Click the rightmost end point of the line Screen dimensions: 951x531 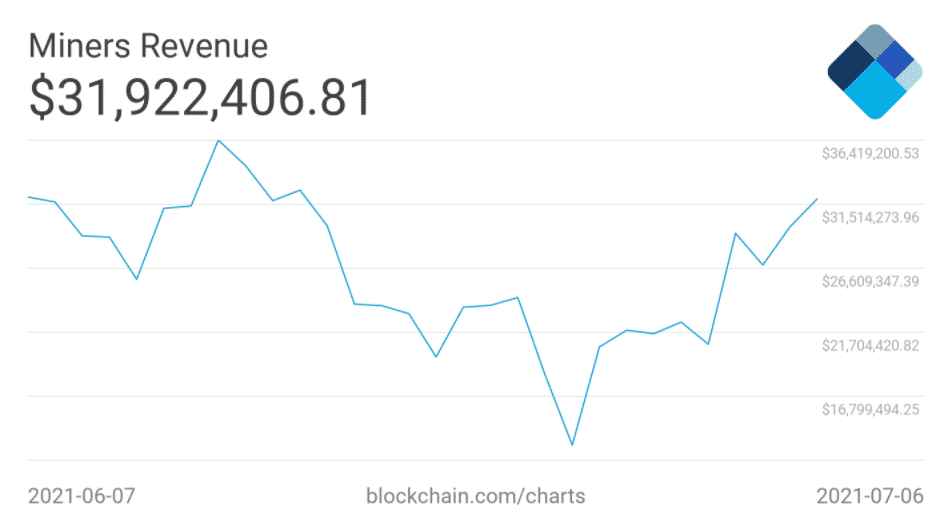[x=817, y=199]
